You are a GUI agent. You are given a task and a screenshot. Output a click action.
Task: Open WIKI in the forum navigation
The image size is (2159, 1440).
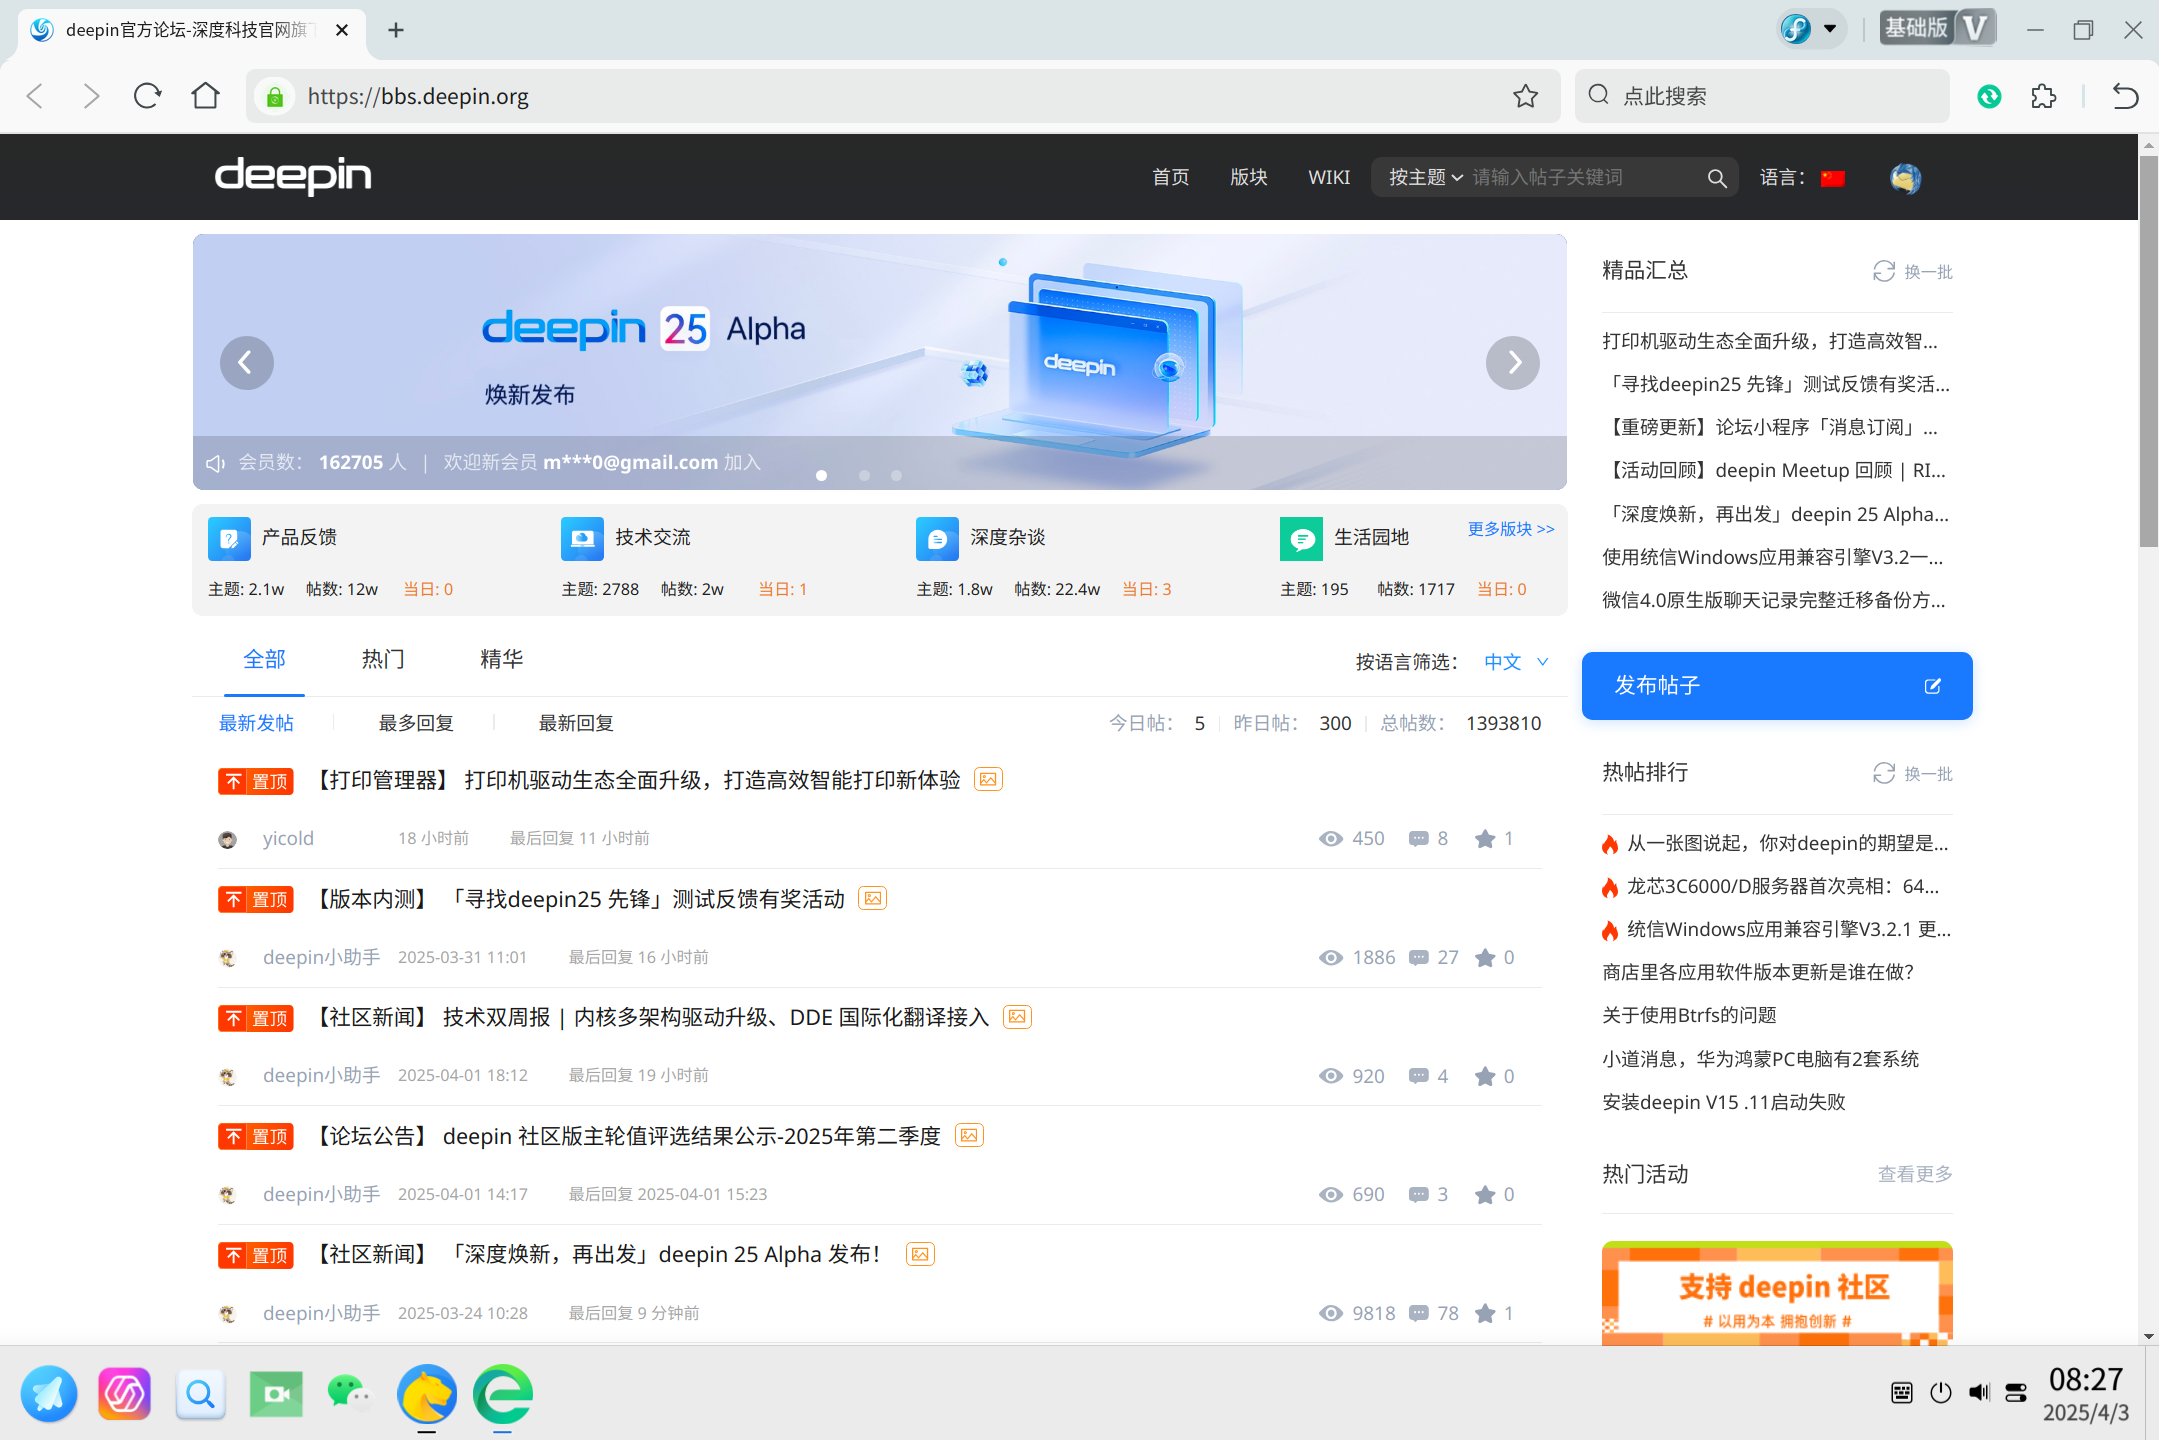point(1328,178)
